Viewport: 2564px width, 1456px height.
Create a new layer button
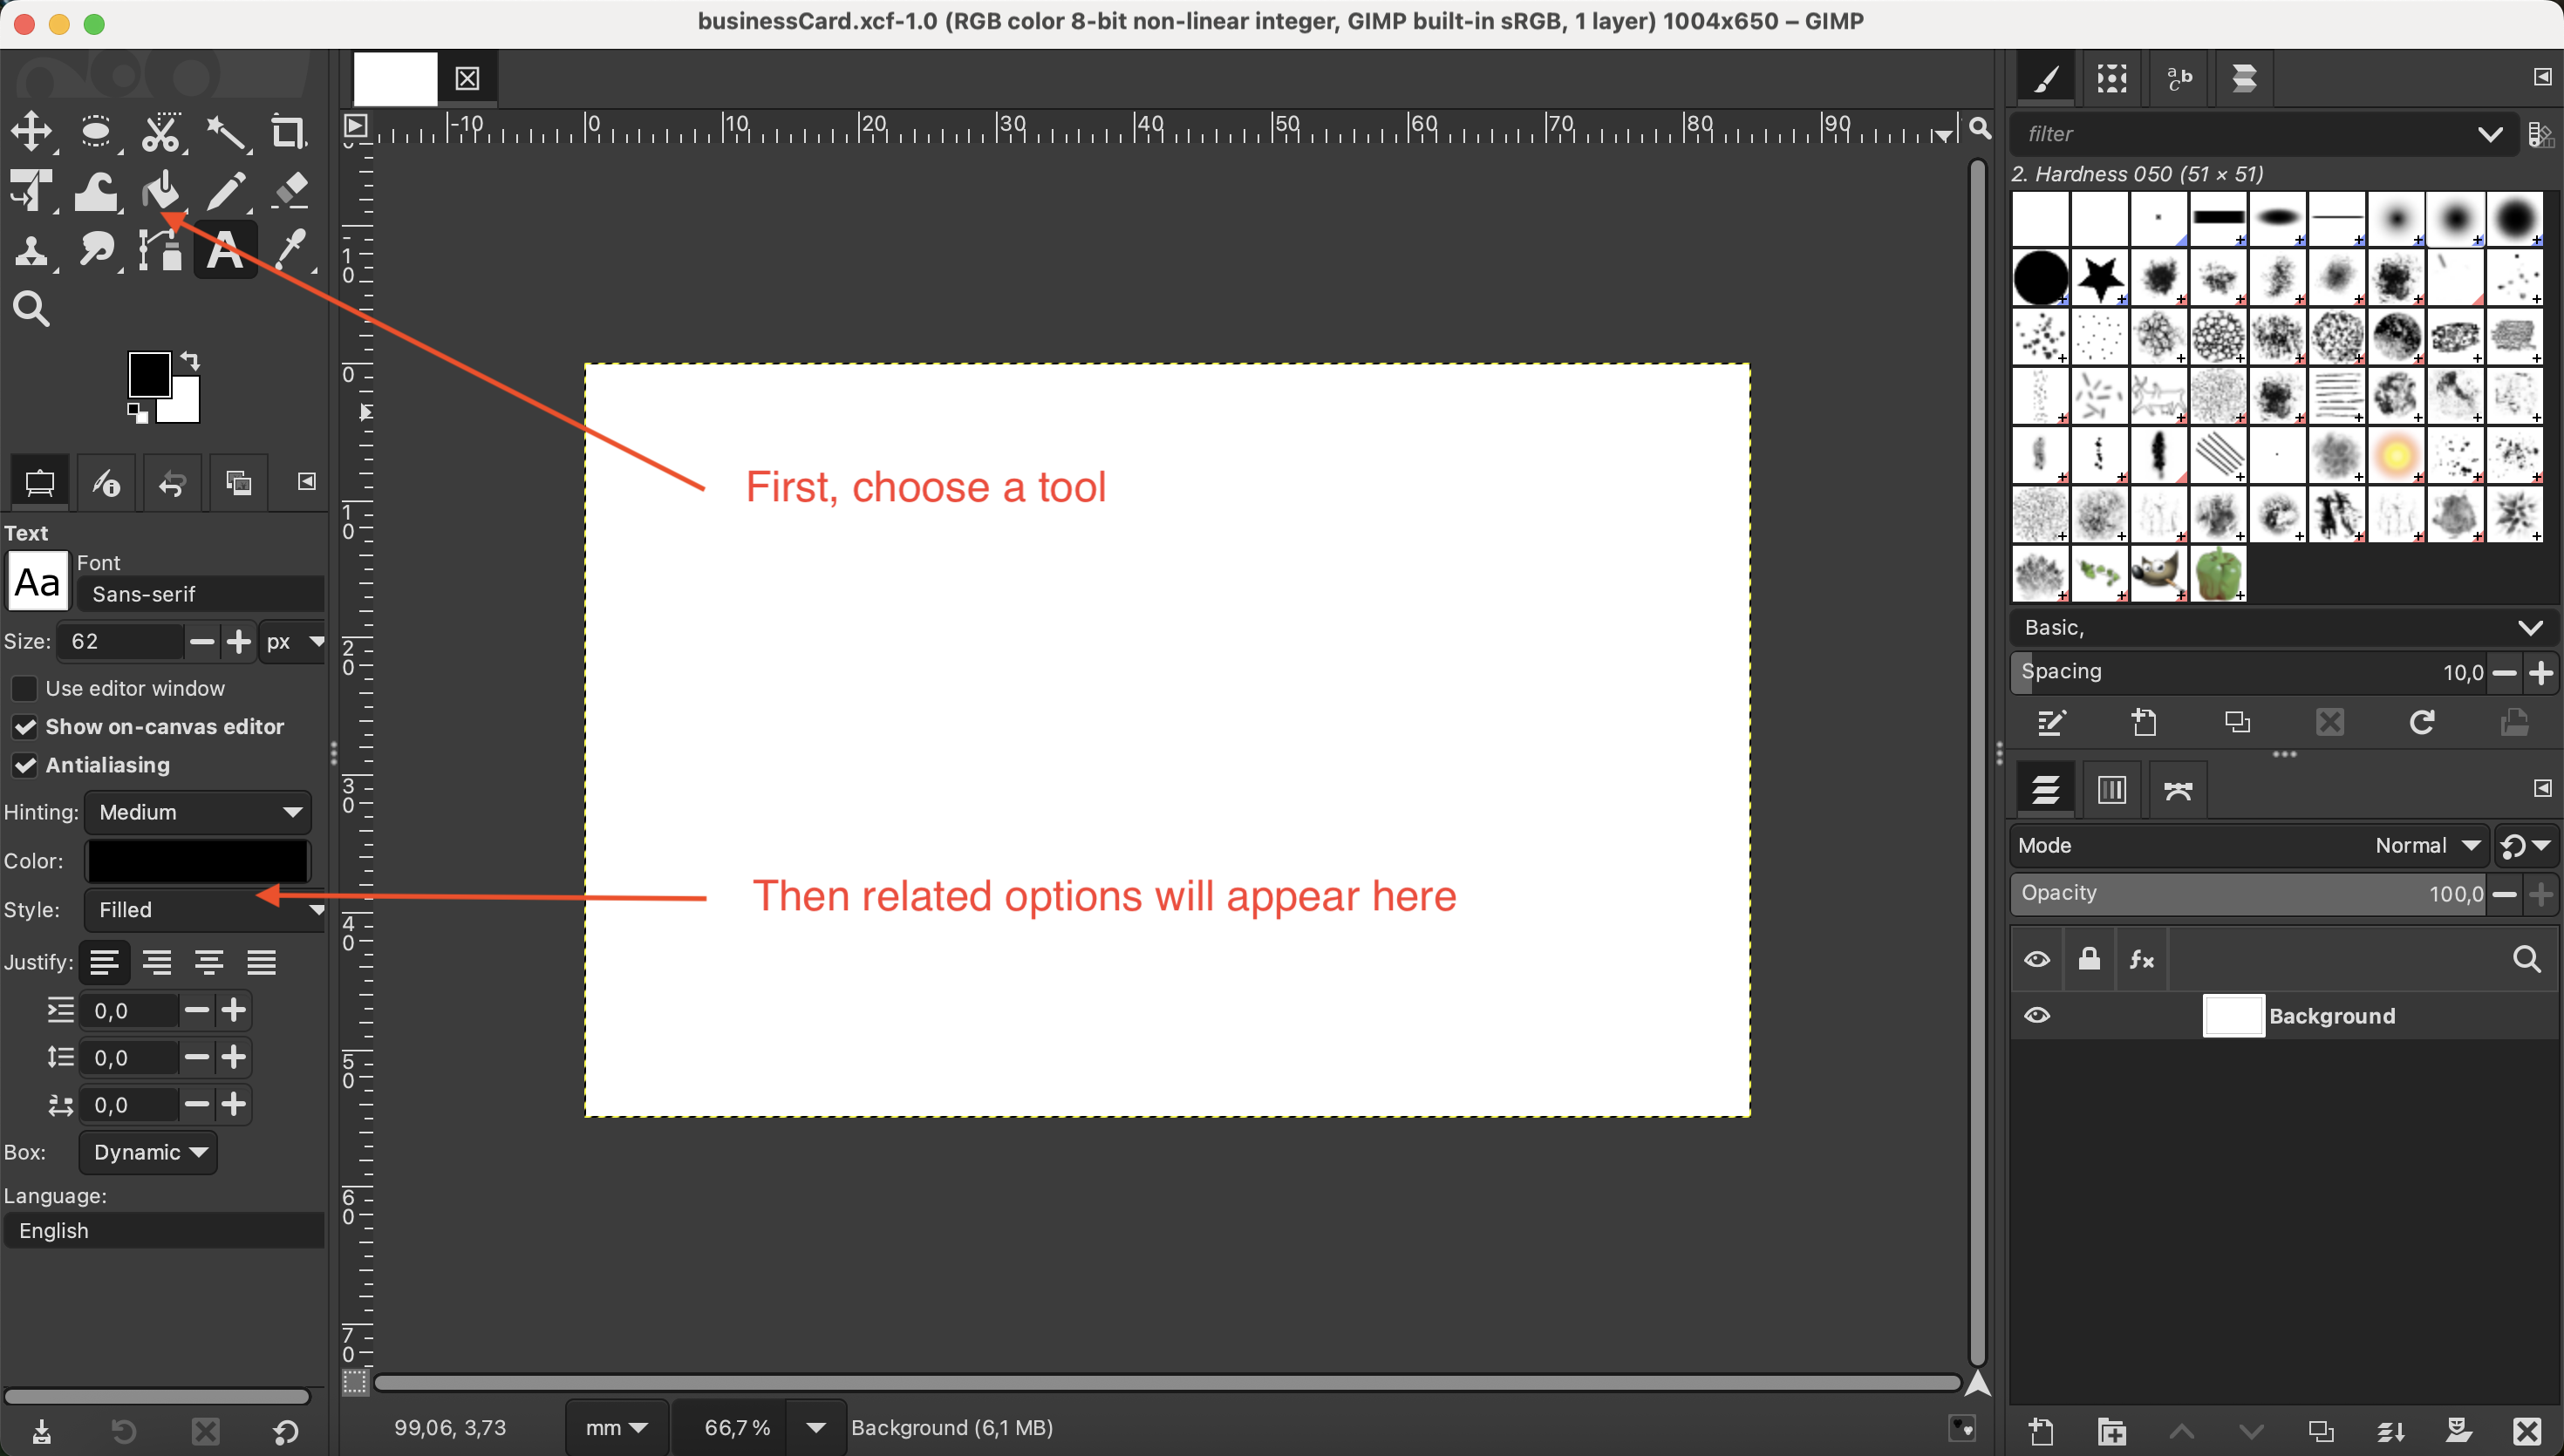tap(2041, 1432)
